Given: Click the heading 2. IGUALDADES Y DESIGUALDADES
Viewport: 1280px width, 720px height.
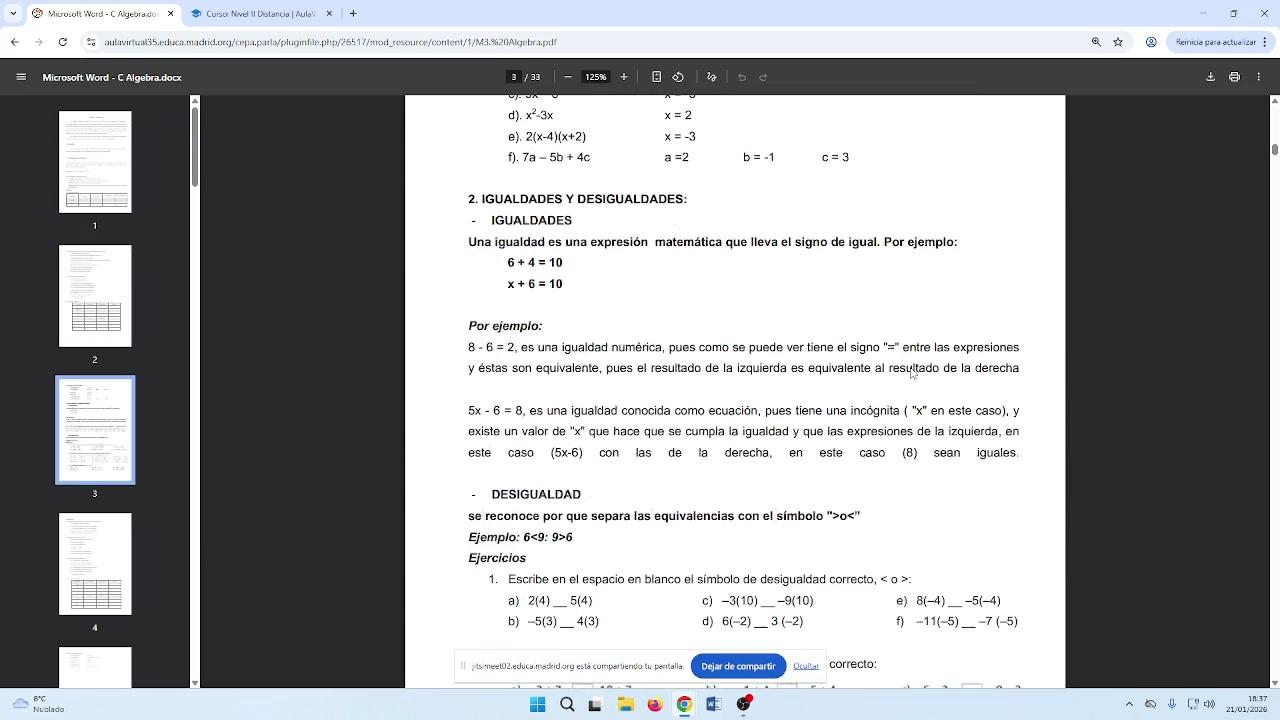Looking at the screenshot, I should click(577, 199).
